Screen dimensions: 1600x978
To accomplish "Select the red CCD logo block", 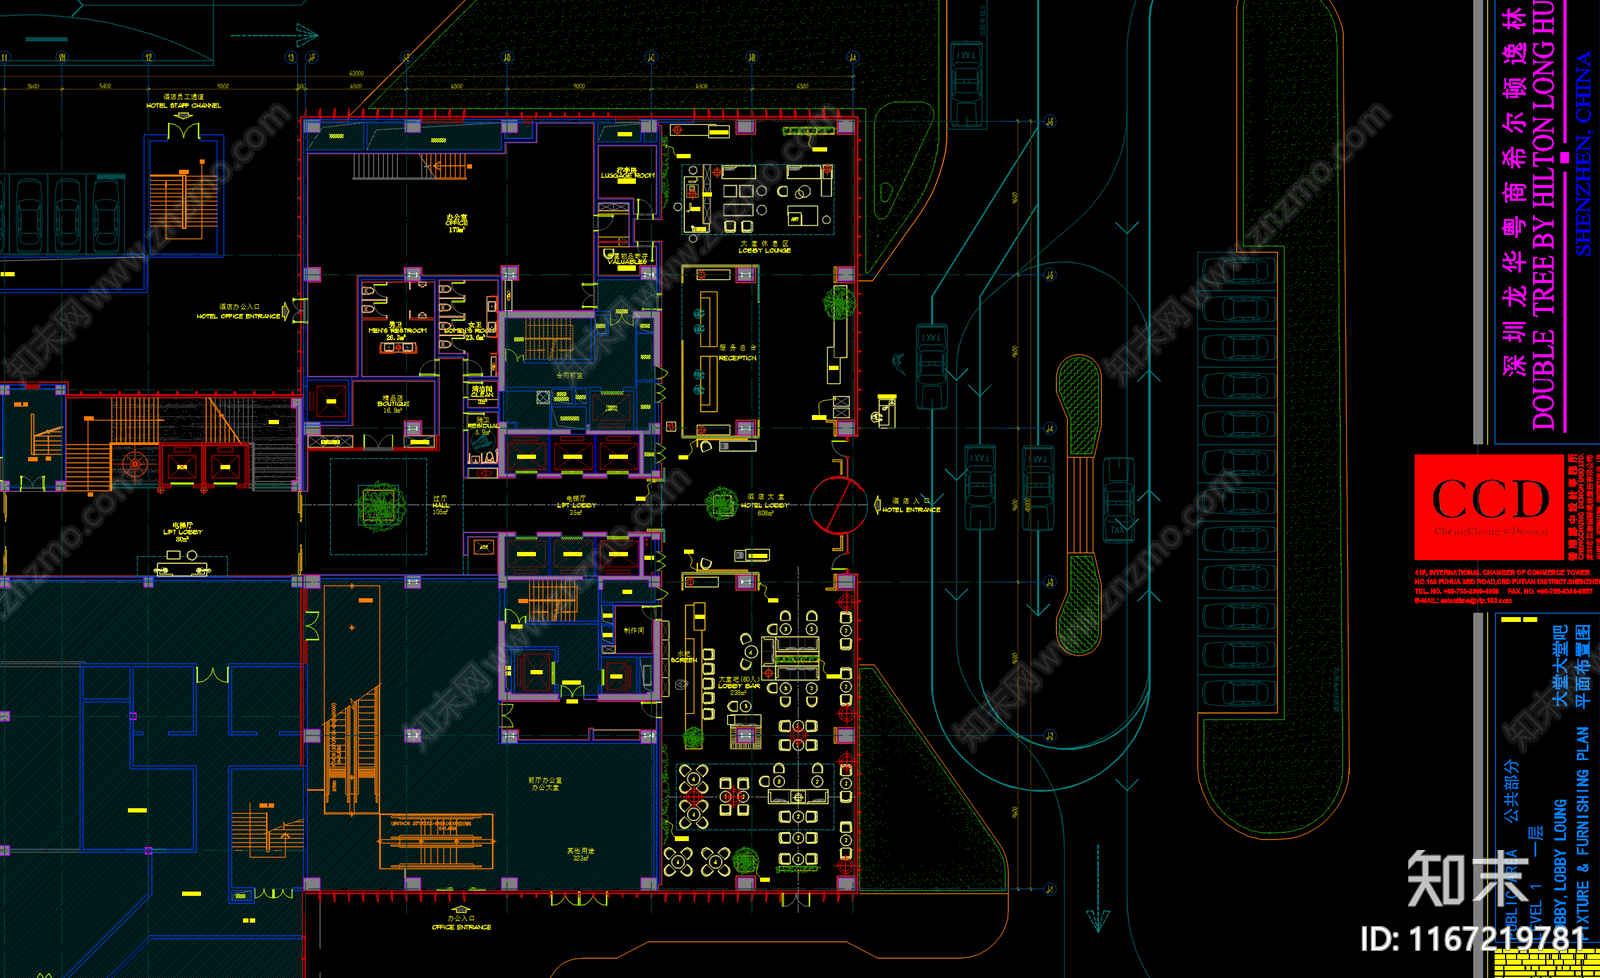I will (1489, 507).
